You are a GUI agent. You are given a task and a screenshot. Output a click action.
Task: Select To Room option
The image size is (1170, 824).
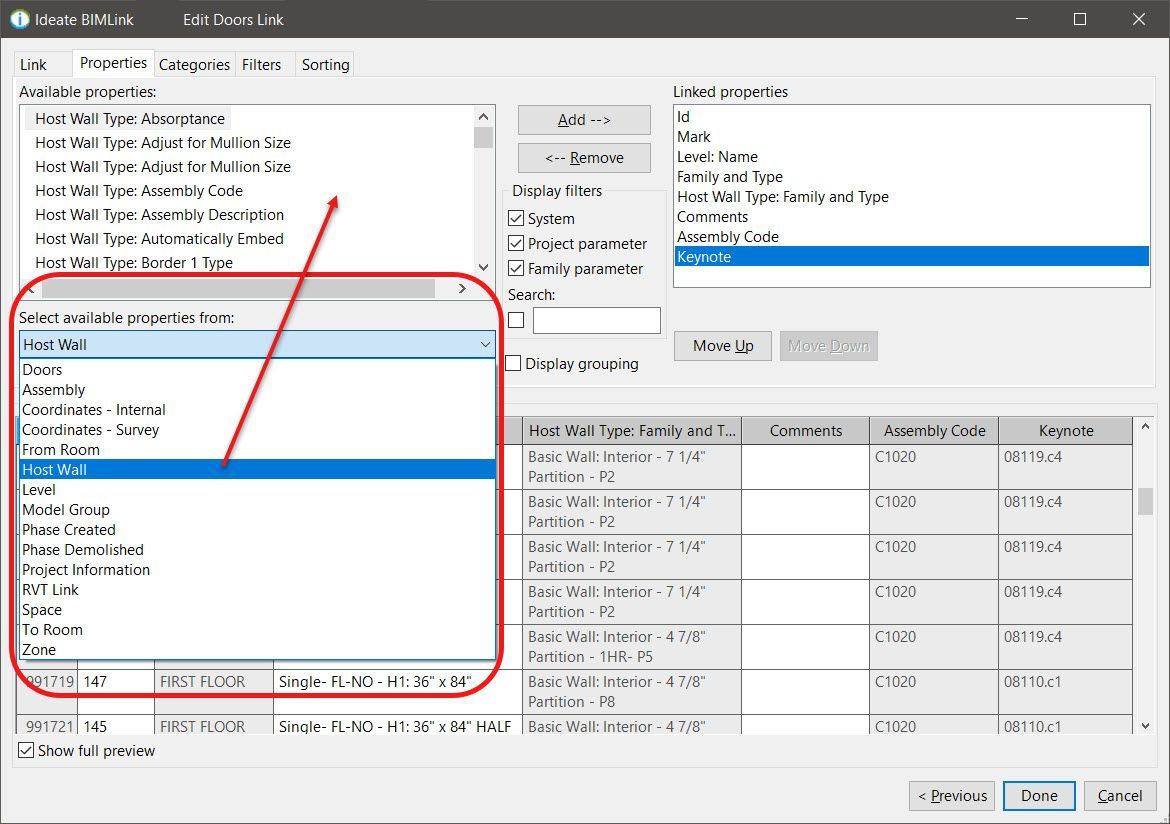click(257, 630)
